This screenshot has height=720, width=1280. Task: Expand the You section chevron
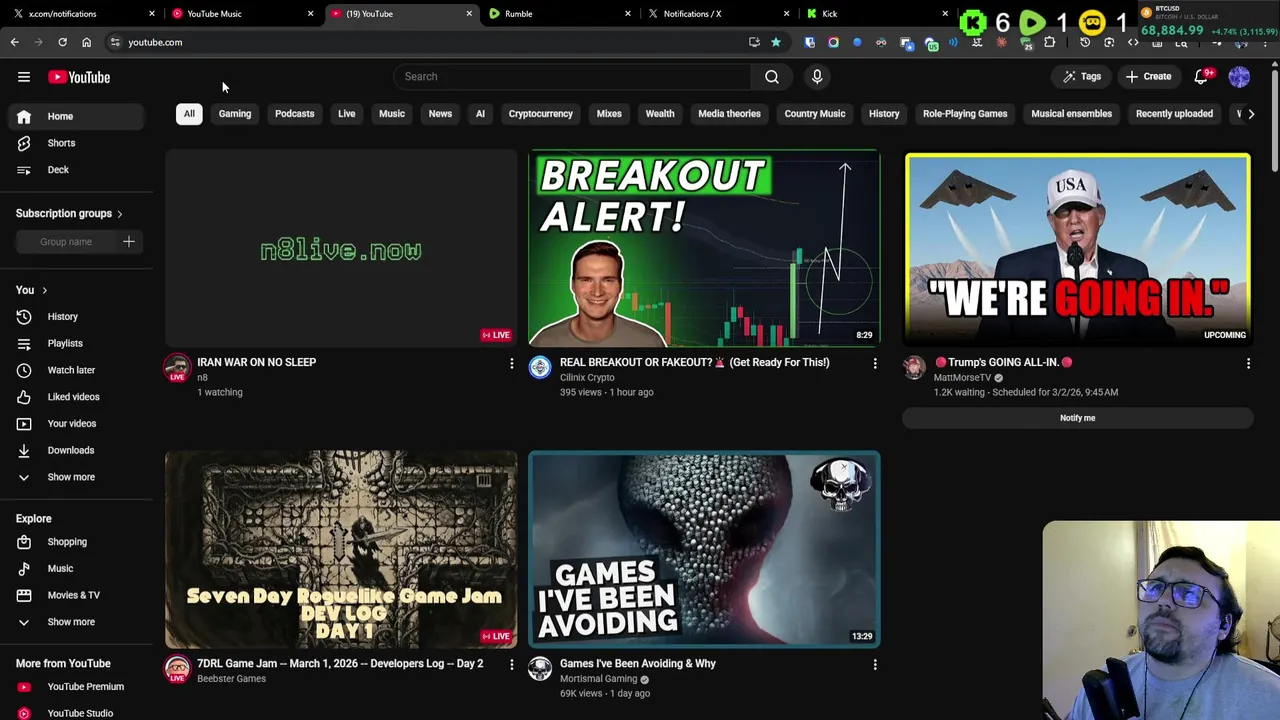tap(44, 290)
